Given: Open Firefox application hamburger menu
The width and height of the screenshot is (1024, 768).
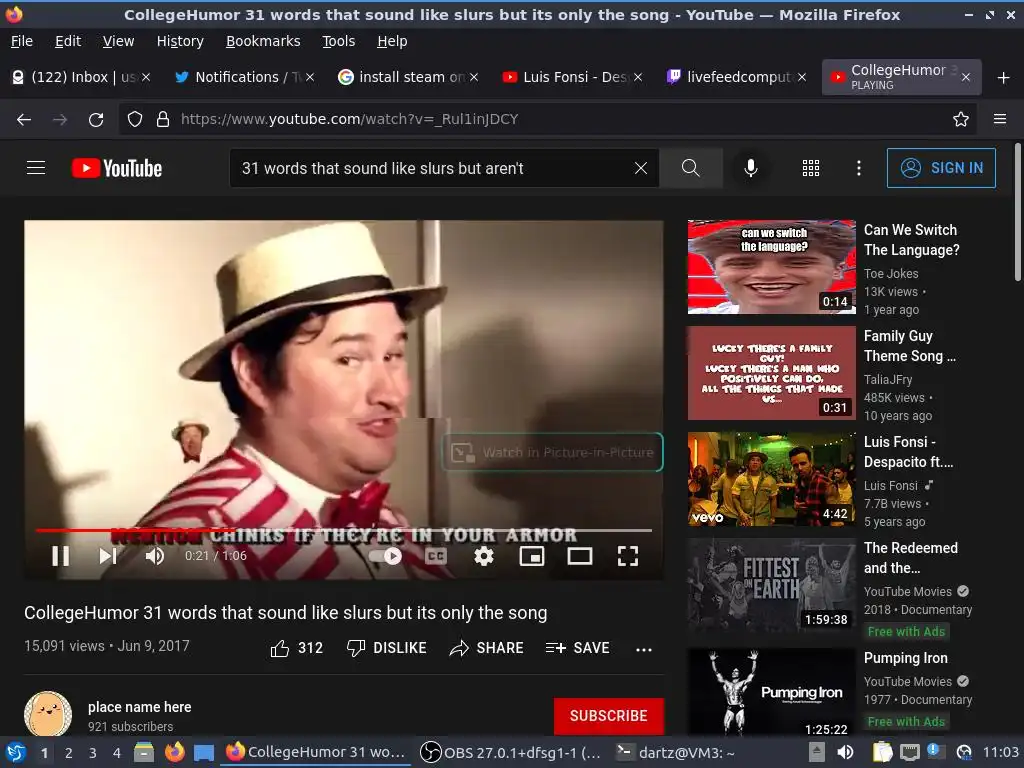Looking at the screenshot, I should pos(1000,120).
